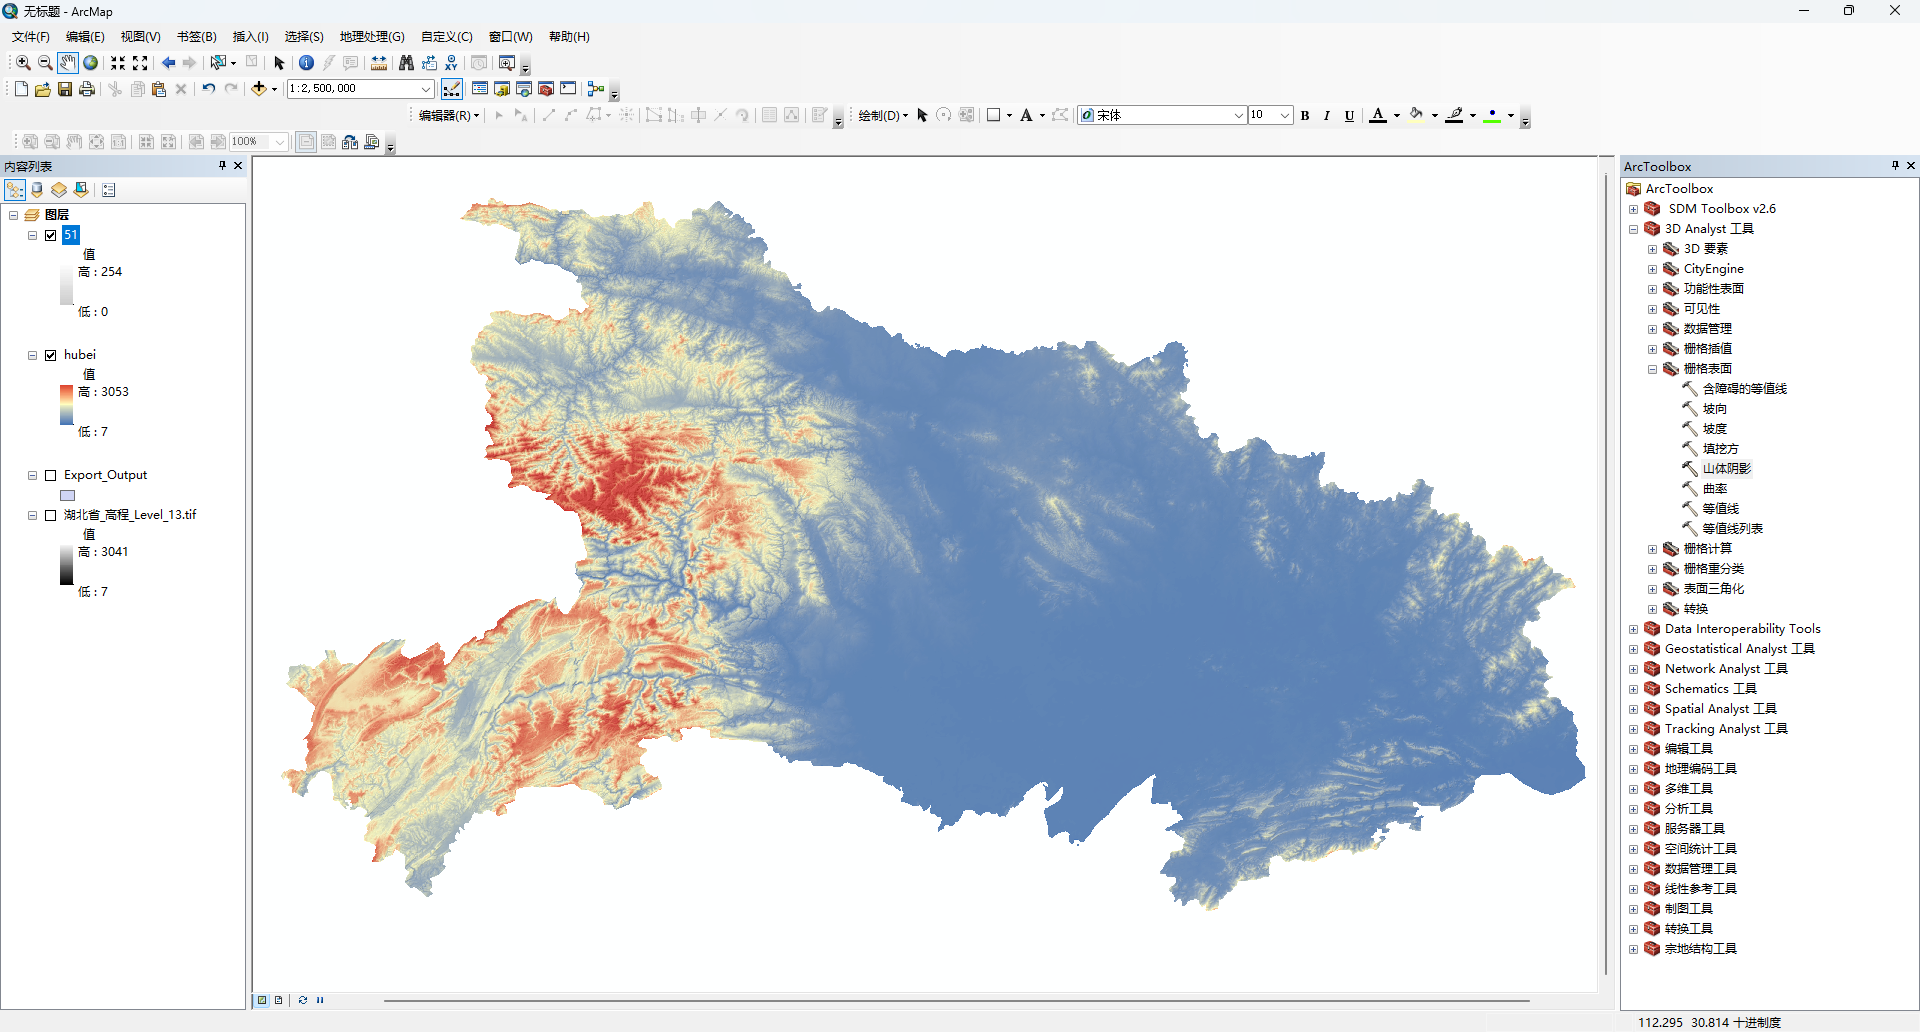Enable the 湖北省_高程_Level_13.tif layer checkbox
This screenshot has width=1920, height=1032.
50,515
